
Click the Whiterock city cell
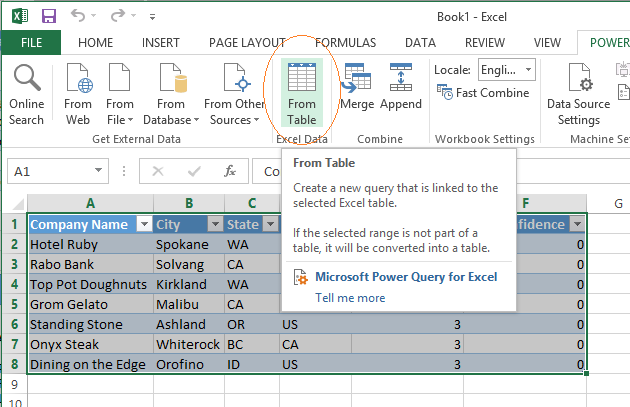(x=189, y=344)
